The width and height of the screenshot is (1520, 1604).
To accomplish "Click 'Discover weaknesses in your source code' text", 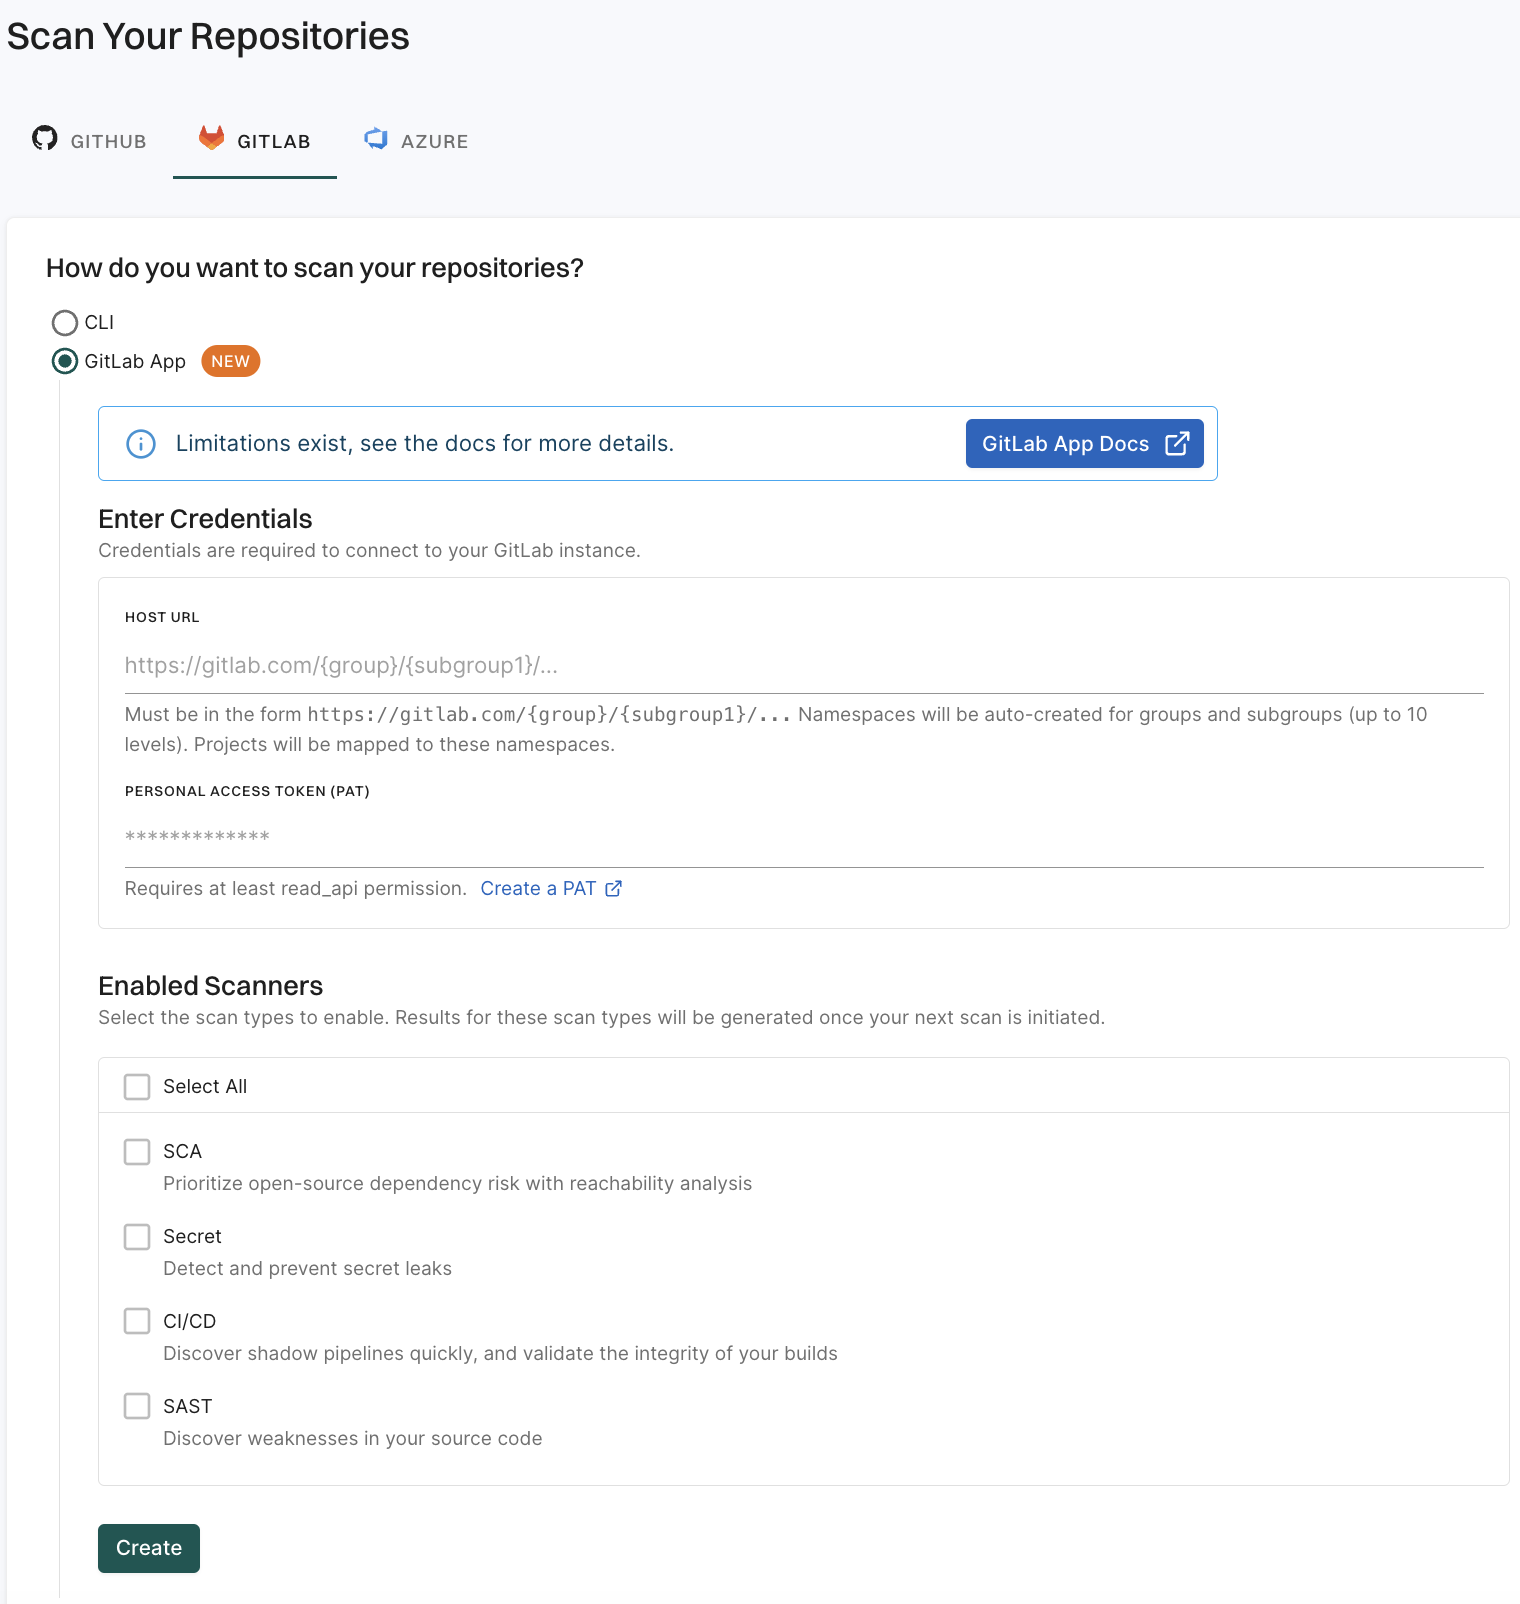I will (x=353, y=1438).
